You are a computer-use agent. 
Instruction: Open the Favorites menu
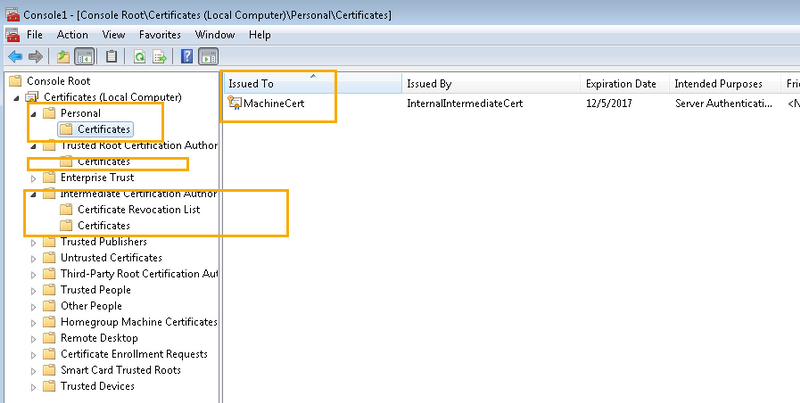pos(160,35)
